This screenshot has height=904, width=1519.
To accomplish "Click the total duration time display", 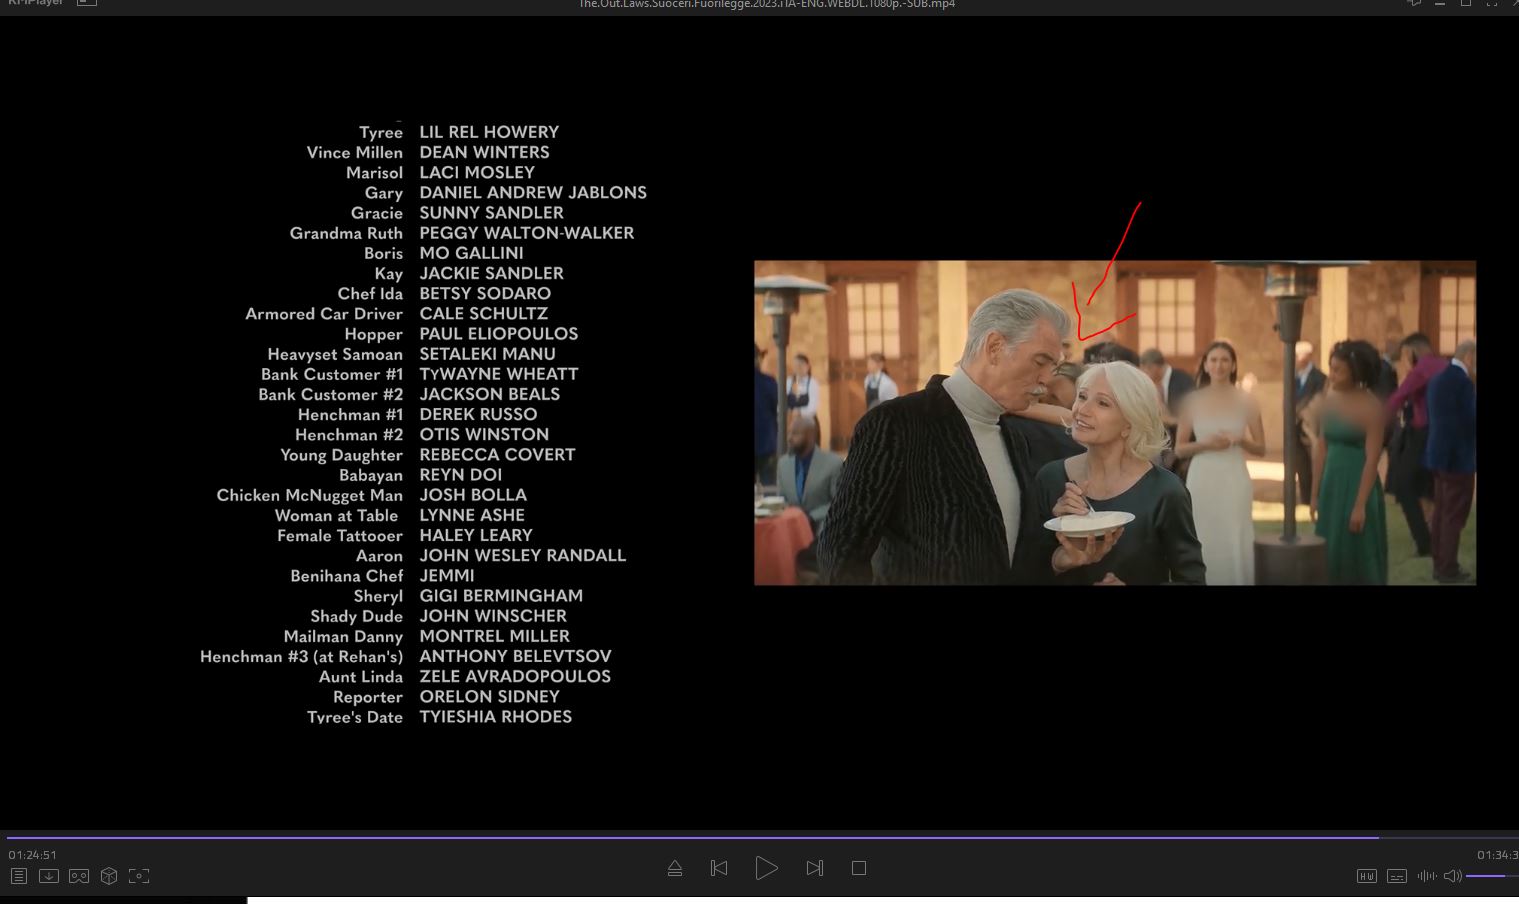I will (1497, 855).
